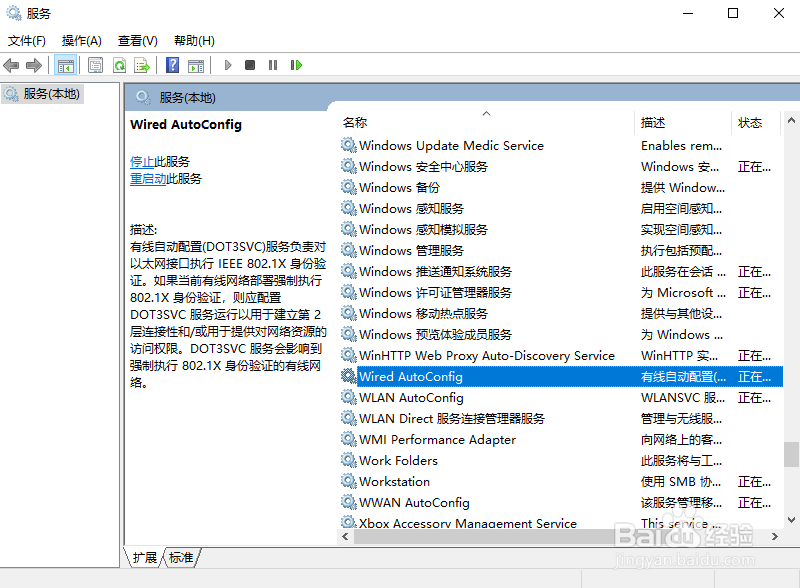Viewport: 800px width, 588px height.
Task: Refresh the service list via refresh icon
Action: tap(119, 64)
